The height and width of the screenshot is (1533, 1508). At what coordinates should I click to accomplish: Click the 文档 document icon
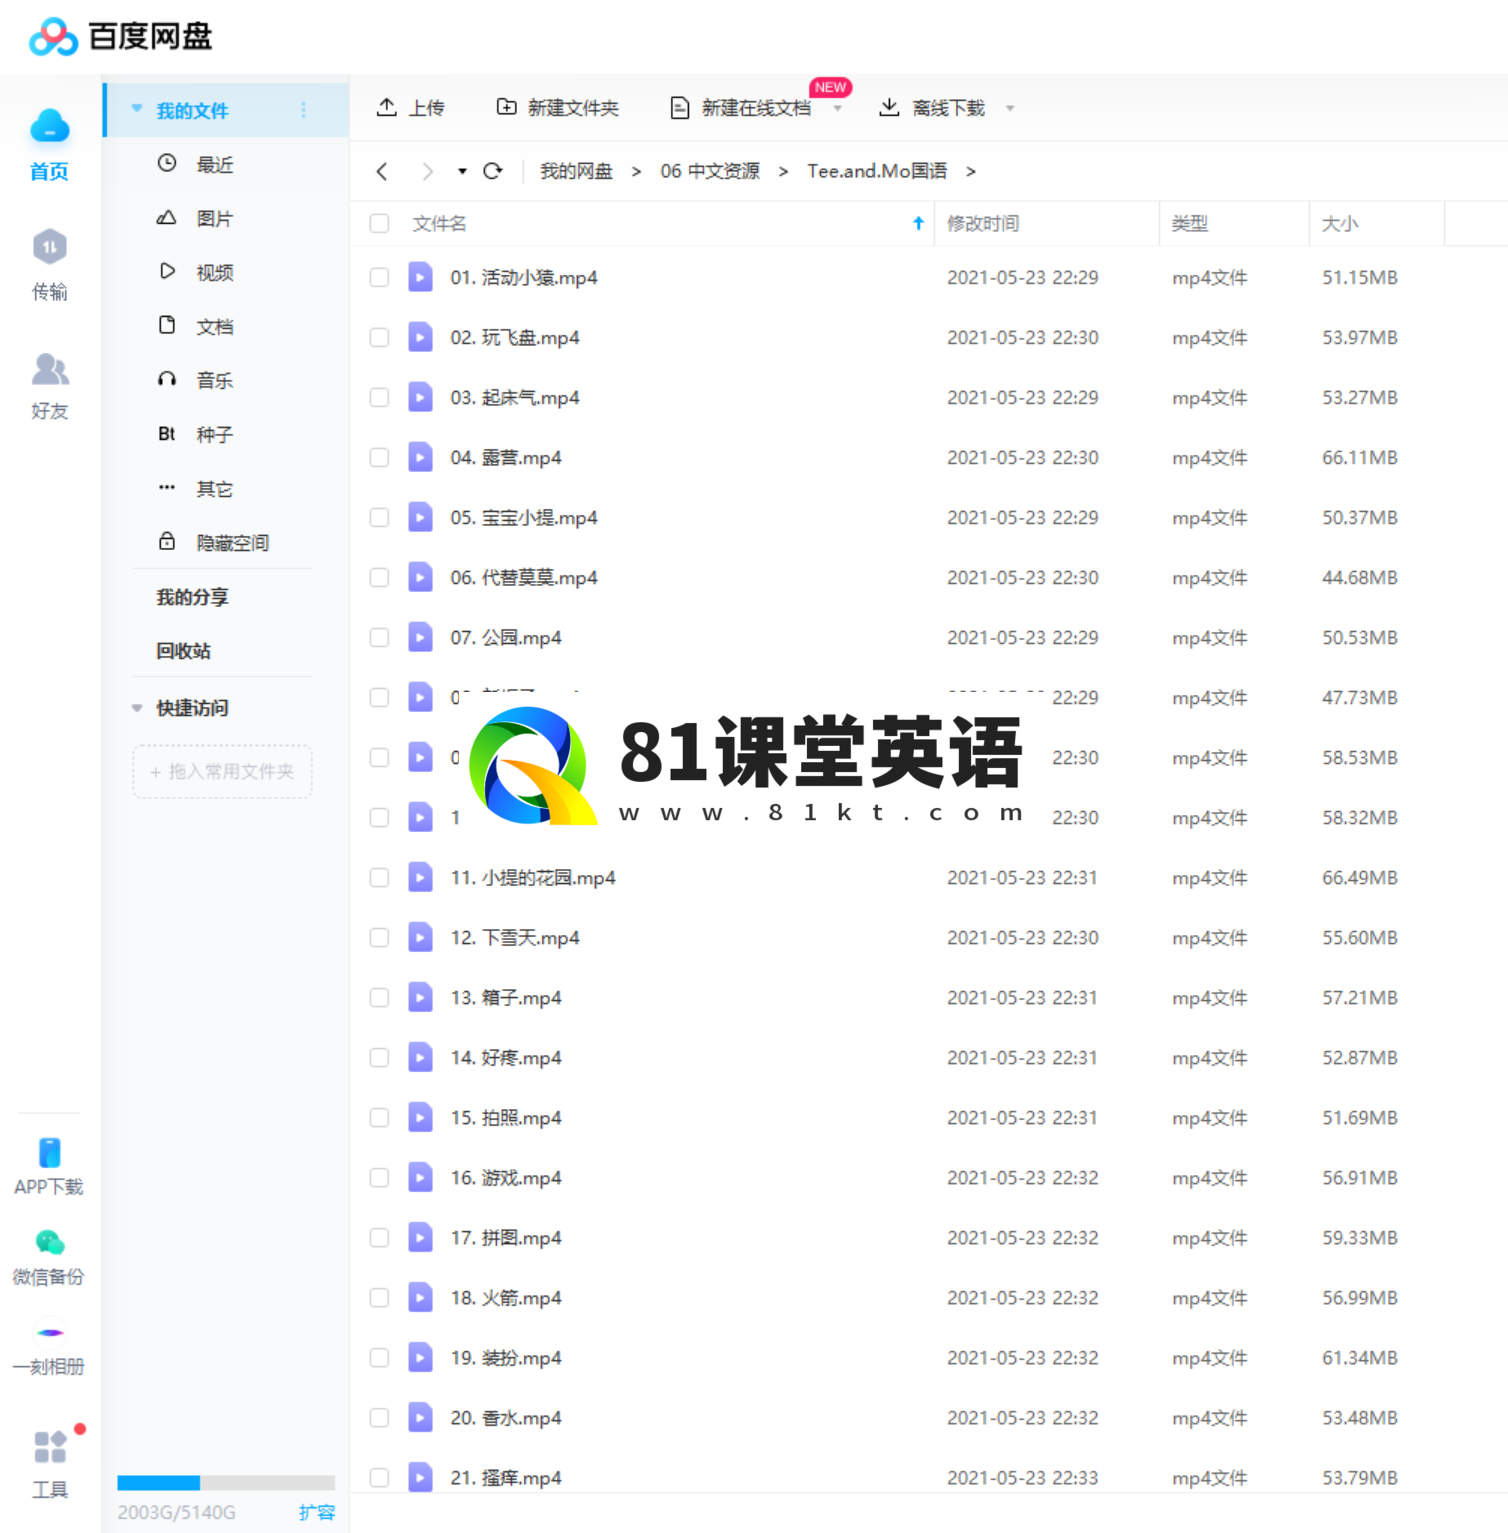pyautogui.click(x=167, y=325)
